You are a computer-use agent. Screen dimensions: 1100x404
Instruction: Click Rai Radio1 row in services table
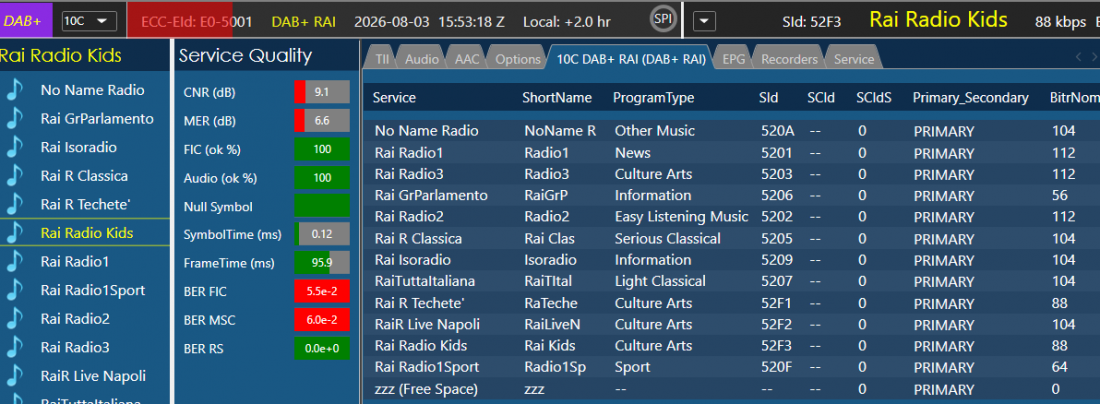tap(730, 153)
